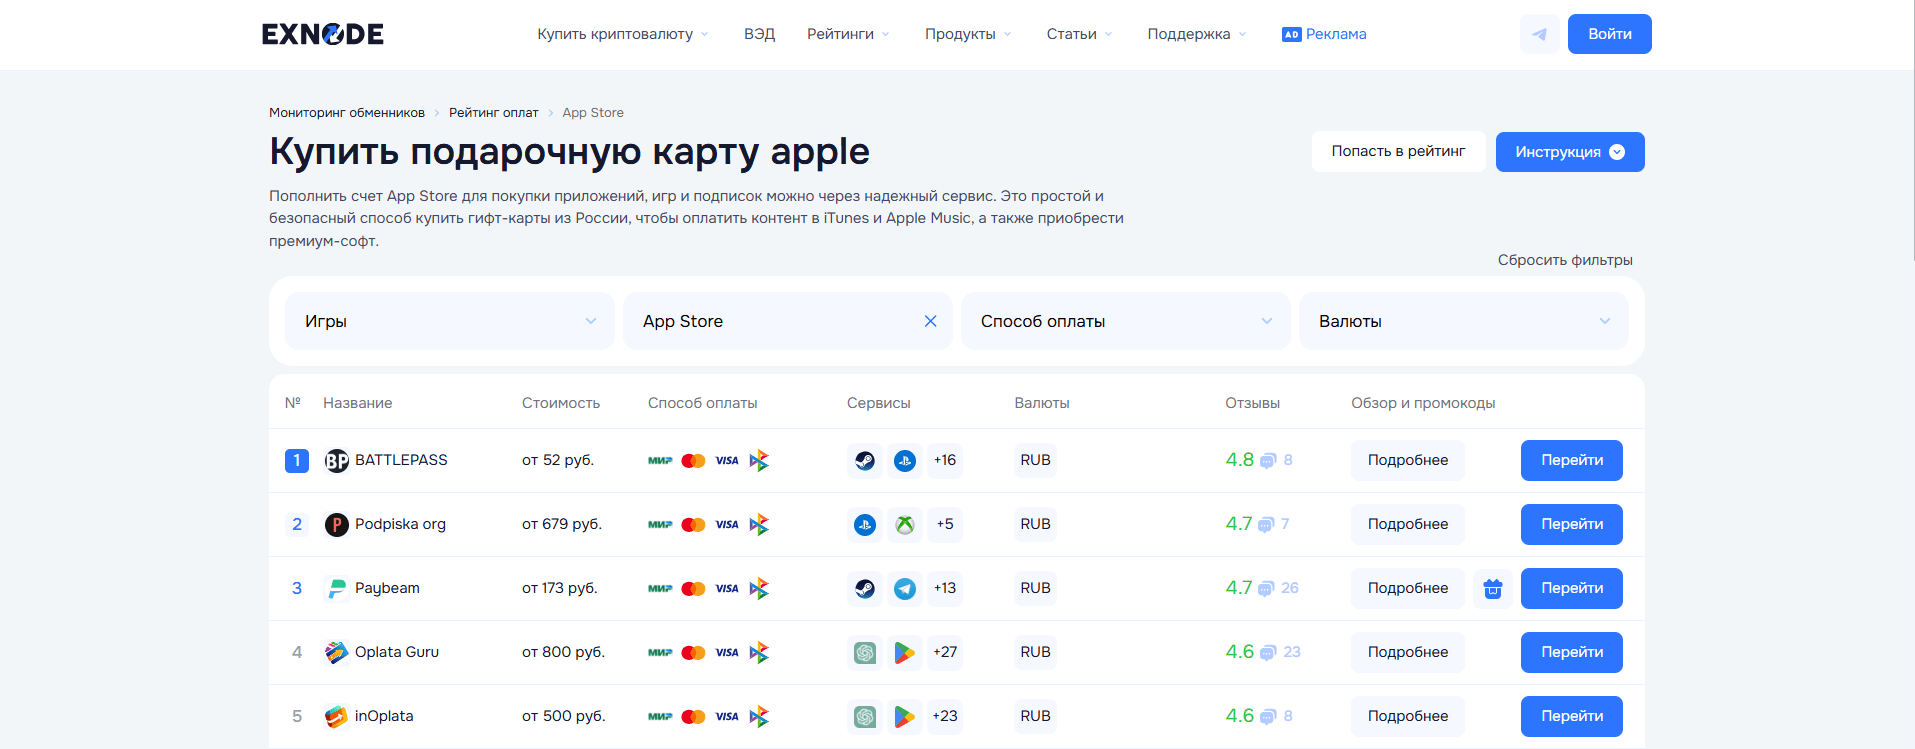
Task: Expand the Игры filter dropdown
Action: (449, 321)
